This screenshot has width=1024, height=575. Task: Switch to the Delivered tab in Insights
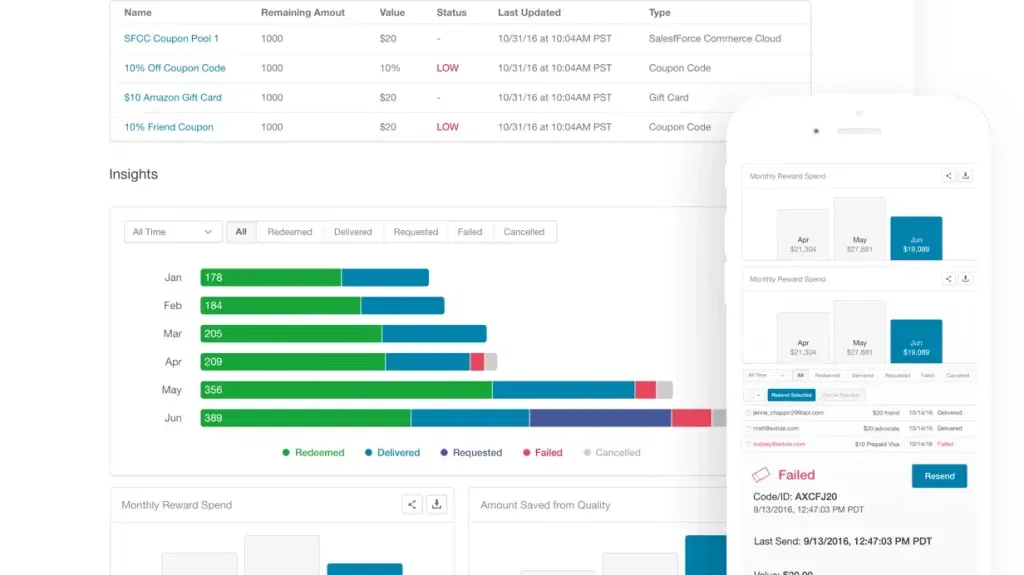click(353, 232)
